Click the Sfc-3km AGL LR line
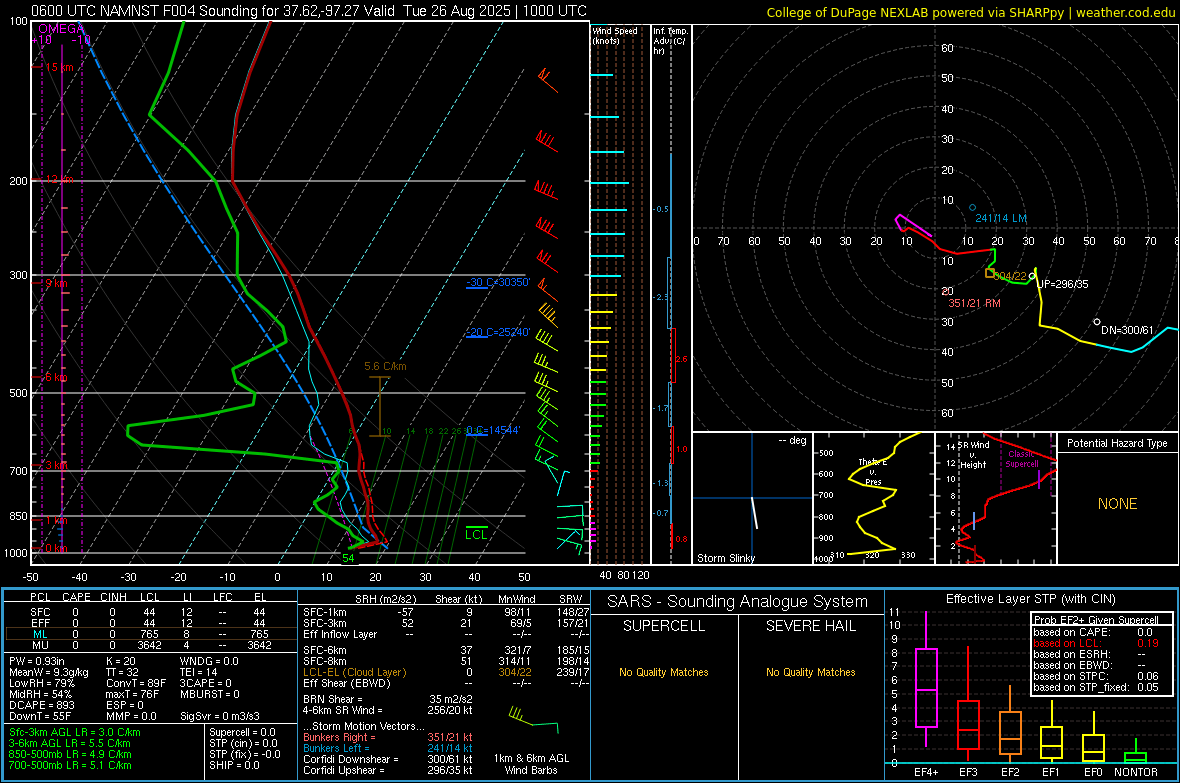Image resolution: width=1180 pixels, height=783 pixels. coord(75,733)
